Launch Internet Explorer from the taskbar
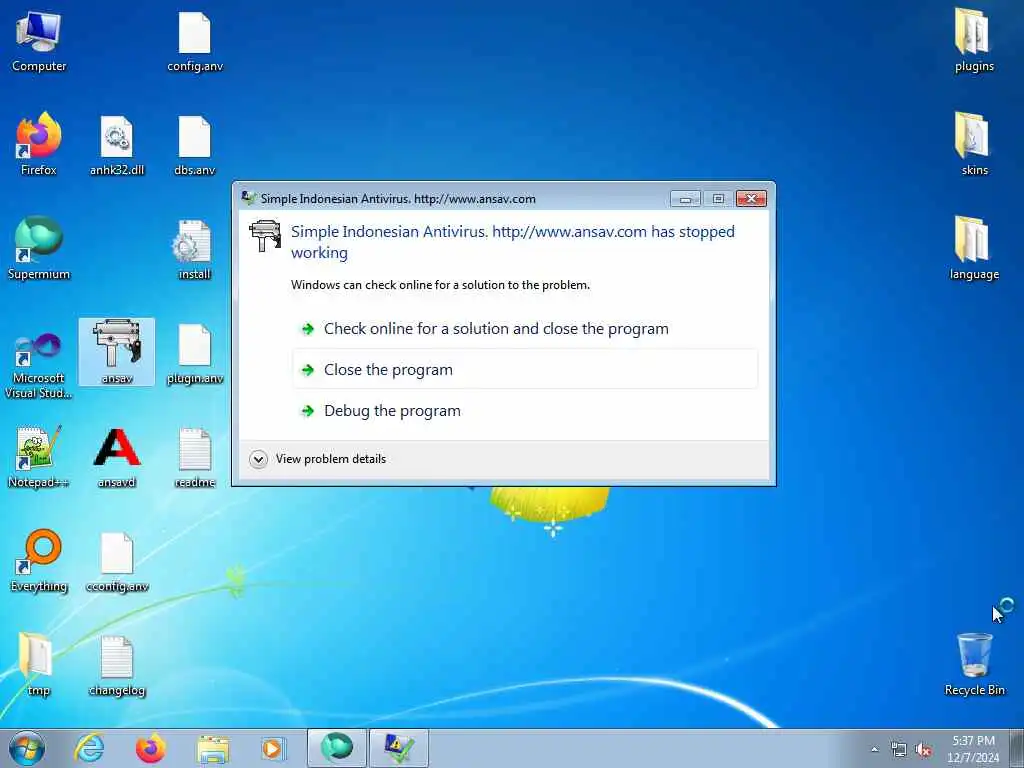 point(89,748)
